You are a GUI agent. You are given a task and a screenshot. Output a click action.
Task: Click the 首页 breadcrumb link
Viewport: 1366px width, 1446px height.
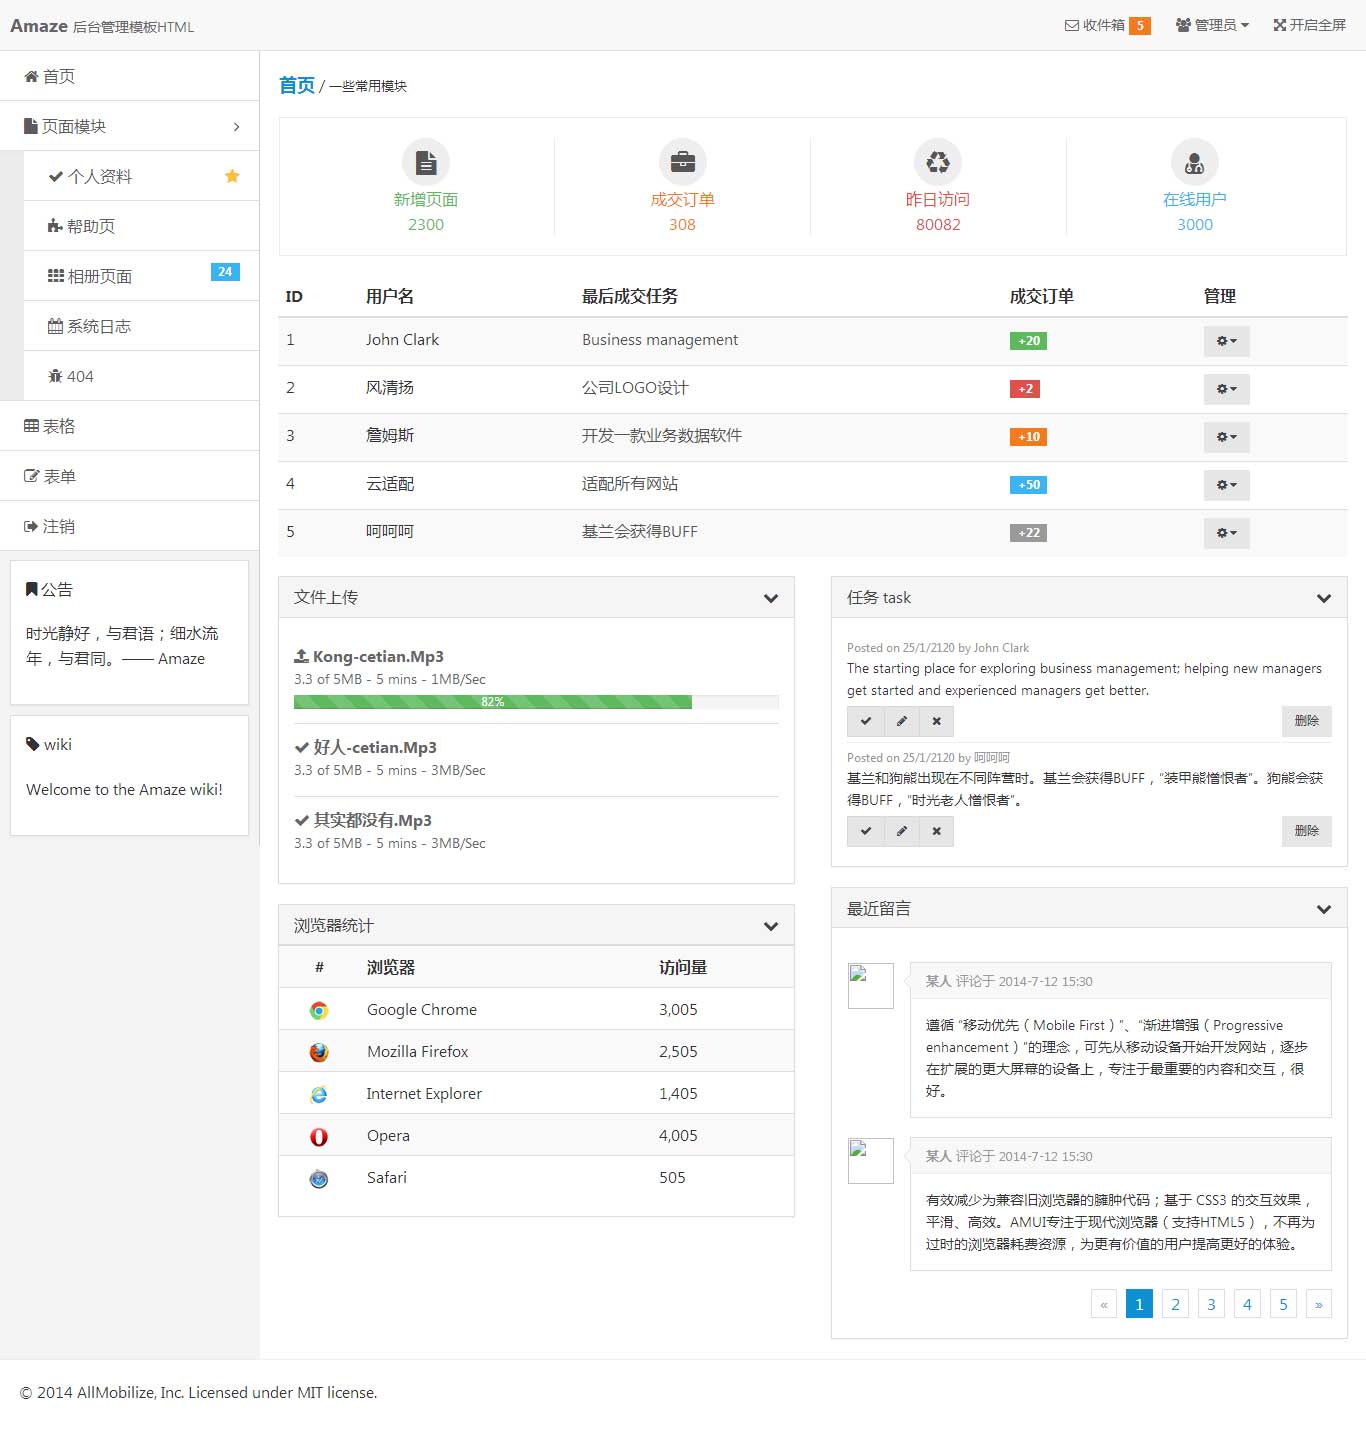(x=297, y=85)
